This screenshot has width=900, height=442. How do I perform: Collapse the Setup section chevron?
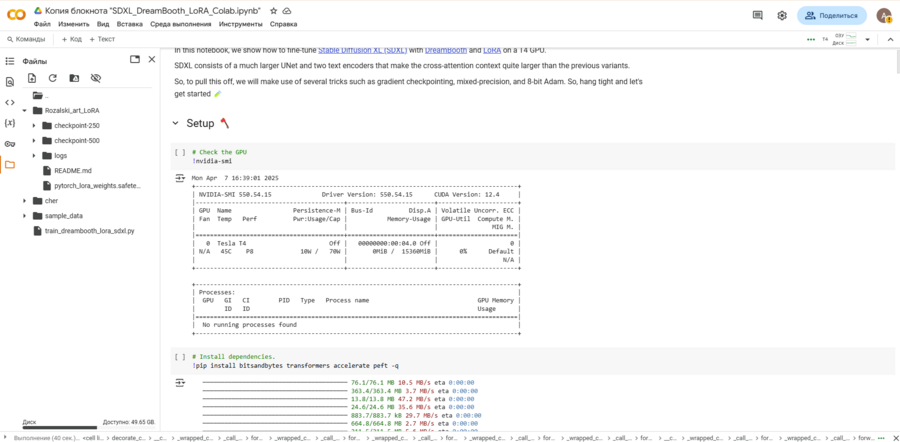coord(176,123)
